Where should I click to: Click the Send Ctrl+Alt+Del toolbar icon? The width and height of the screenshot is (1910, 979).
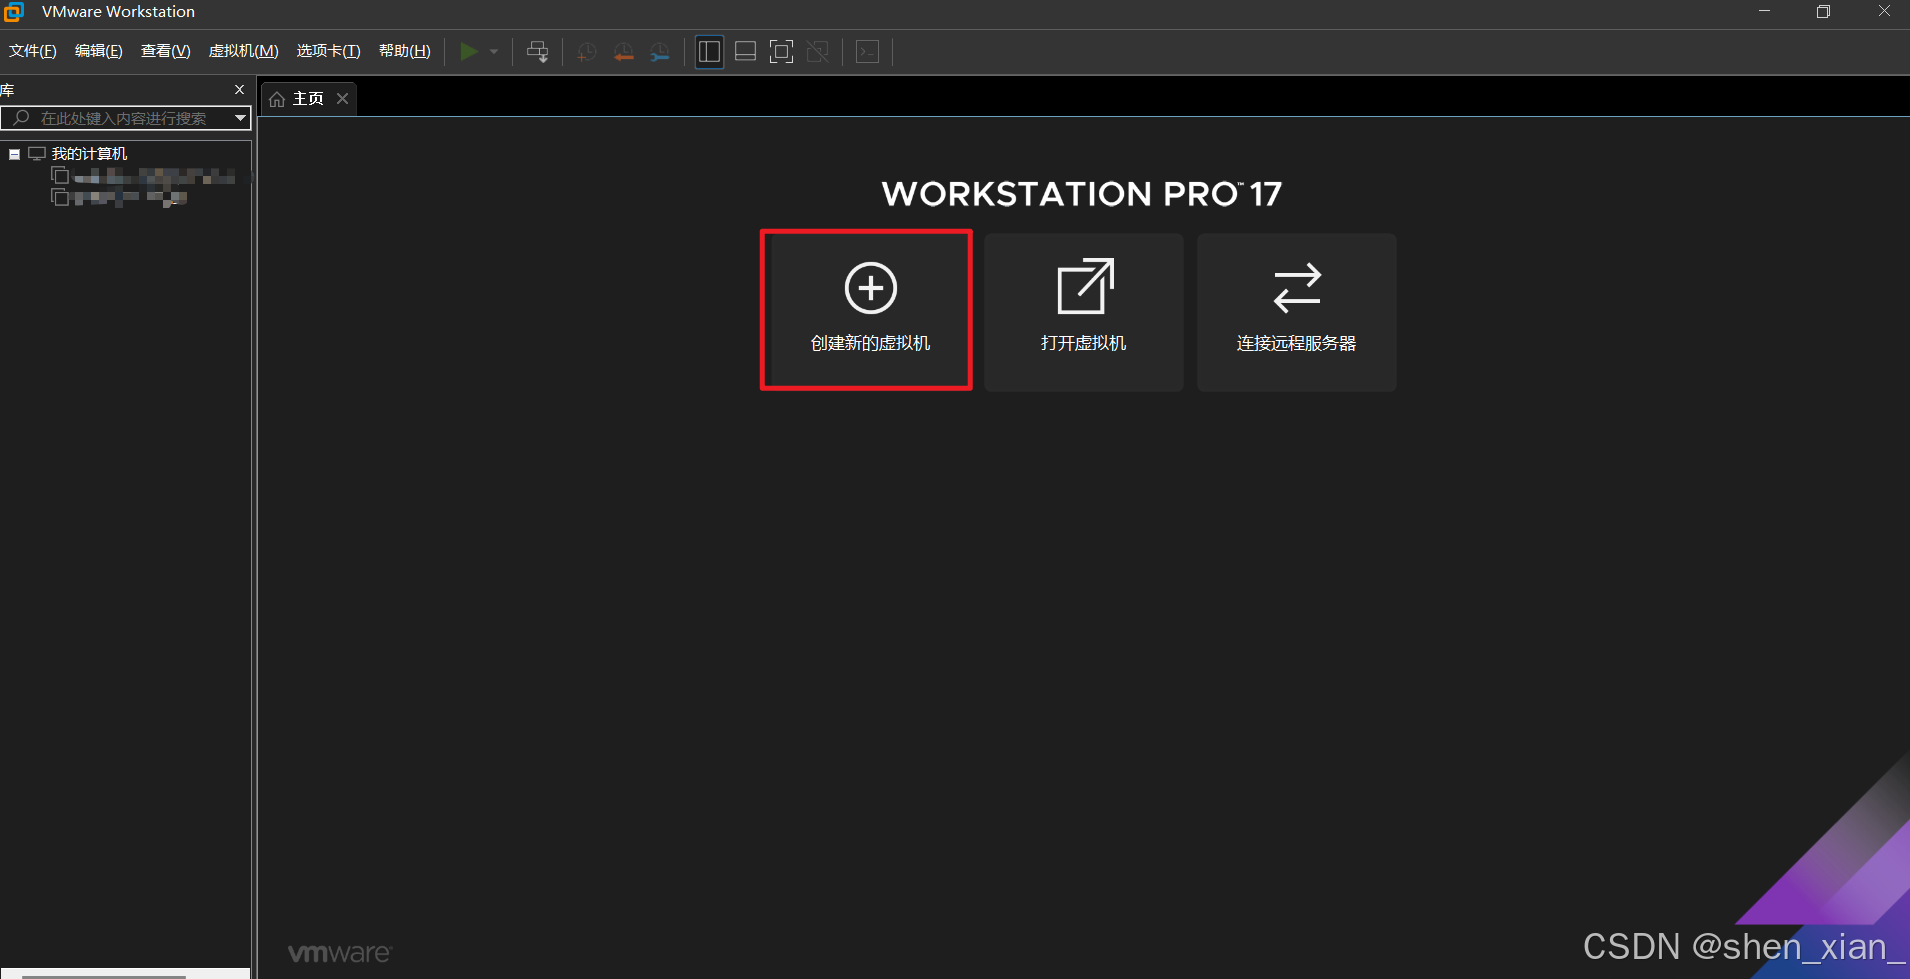[x=538, y=52]
